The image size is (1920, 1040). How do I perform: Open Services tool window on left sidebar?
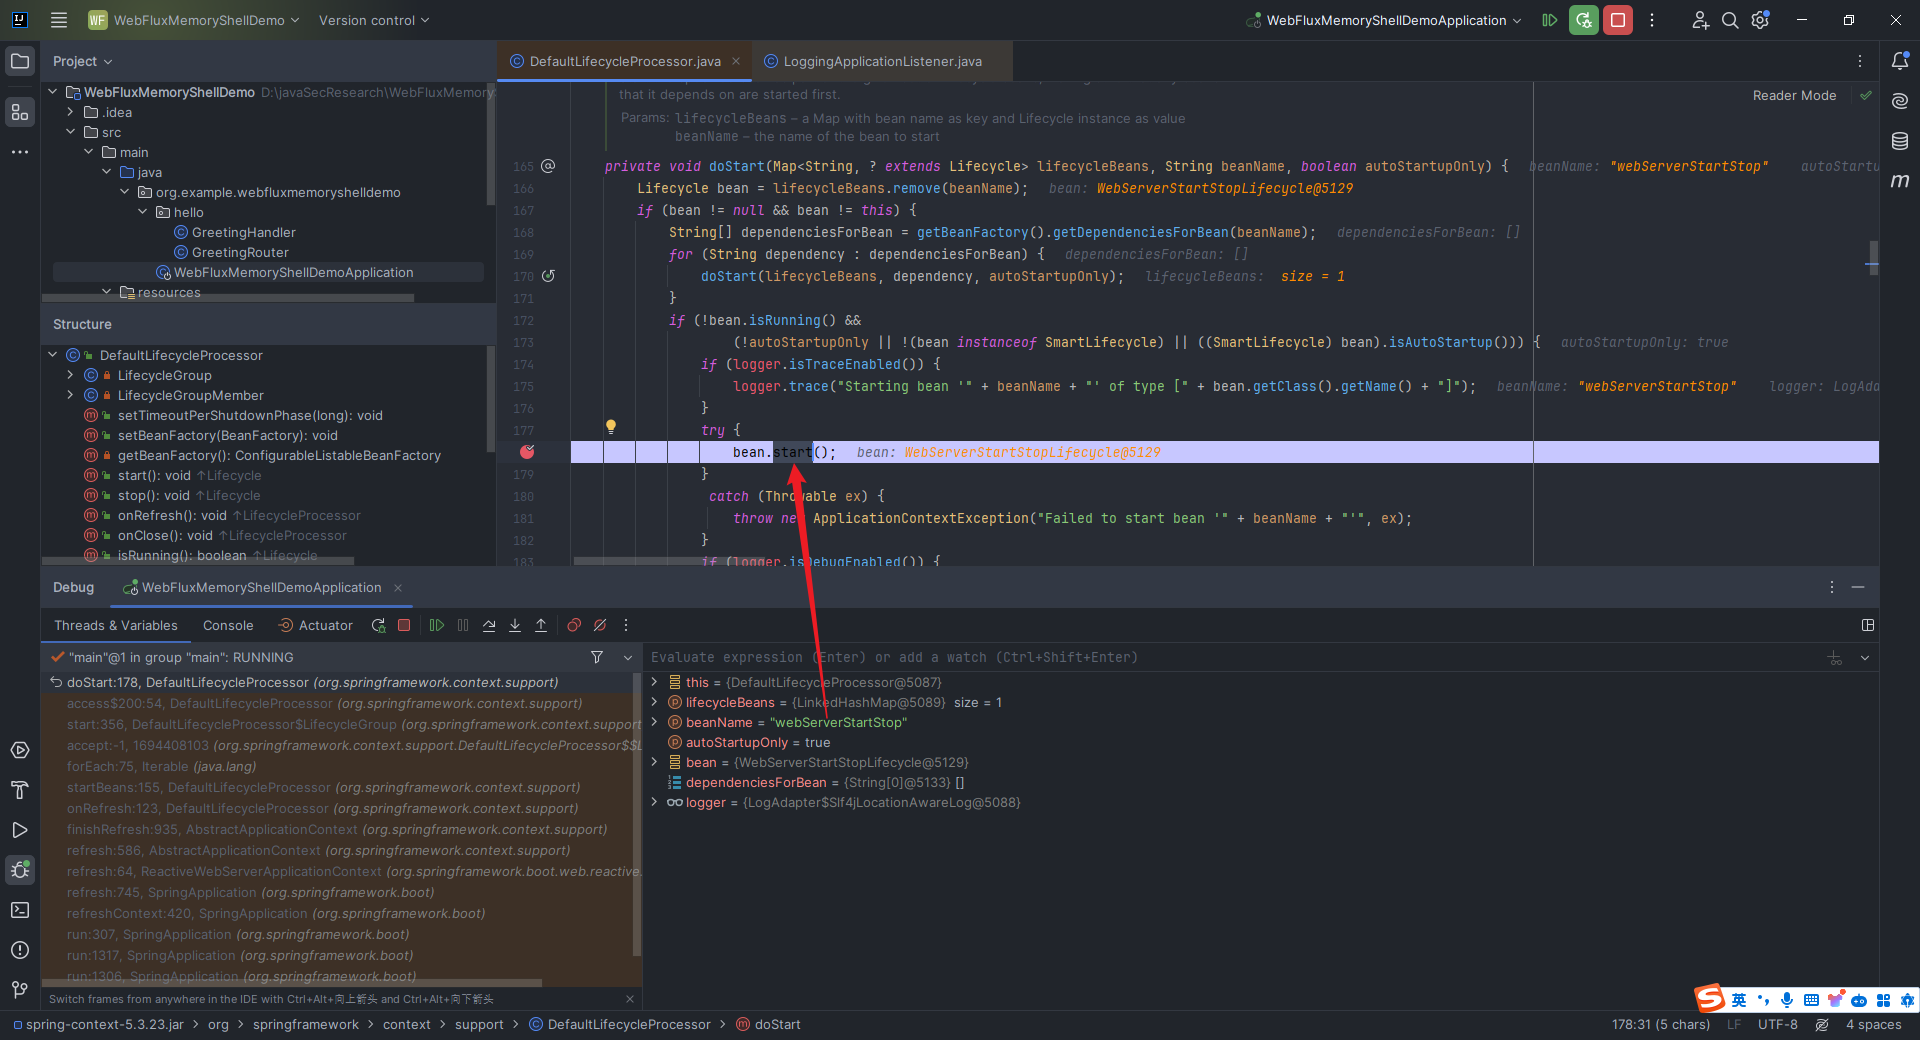coord(20,750)
